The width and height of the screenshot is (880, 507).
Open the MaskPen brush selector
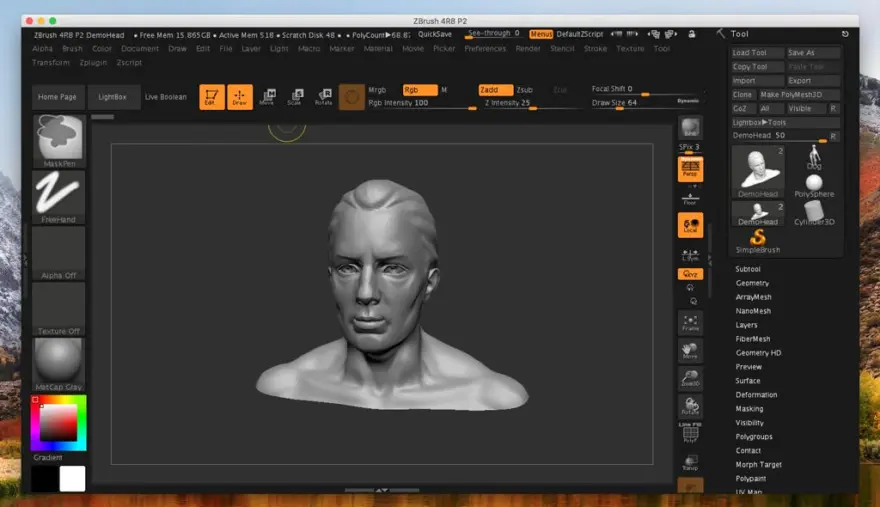tap(59, 141)
